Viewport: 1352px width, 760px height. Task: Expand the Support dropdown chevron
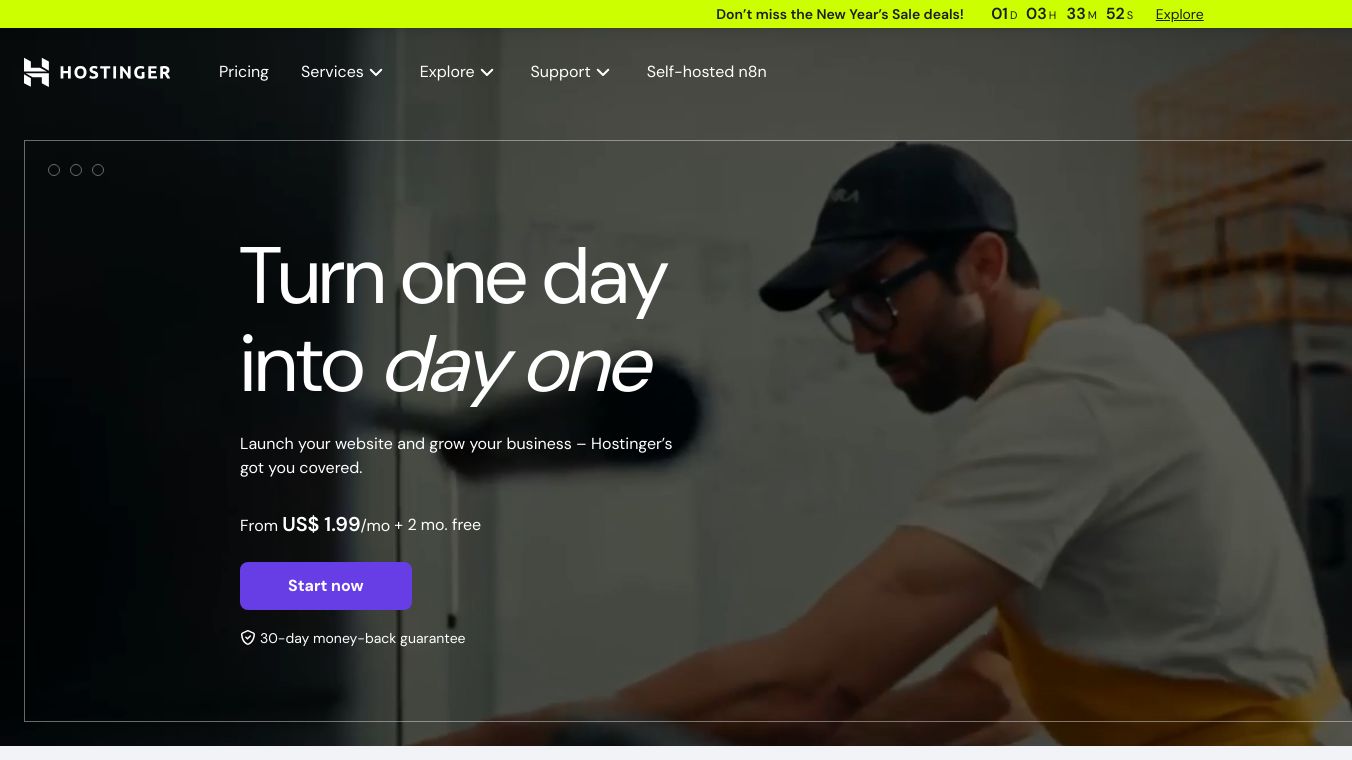pos(603,72)
